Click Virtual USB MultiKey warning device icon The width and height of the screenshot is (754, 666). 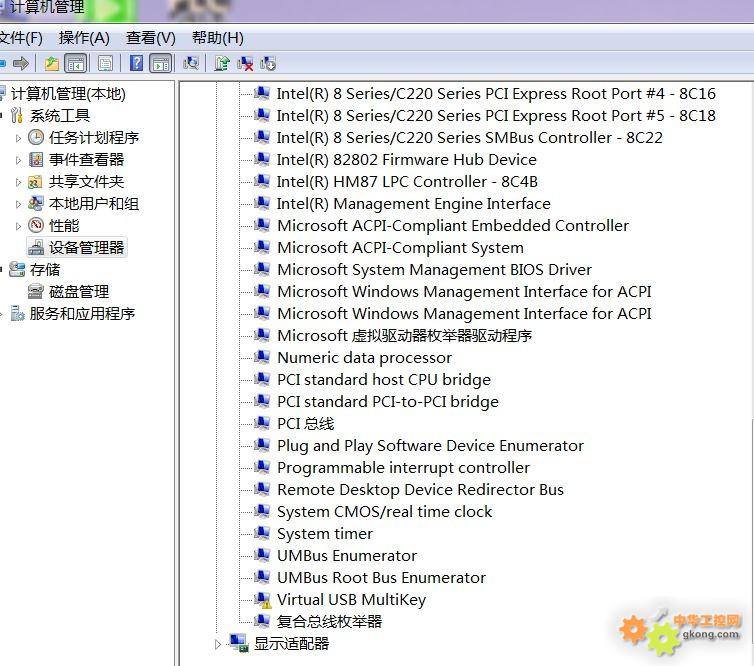[x=262, y=600]
